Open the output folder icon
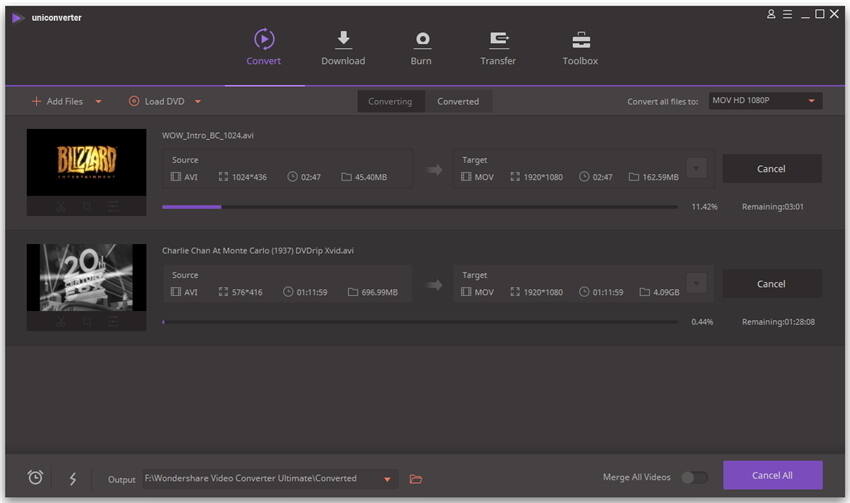Image resolution: width=850 pixels, height=503 pixels. [416, 479]
